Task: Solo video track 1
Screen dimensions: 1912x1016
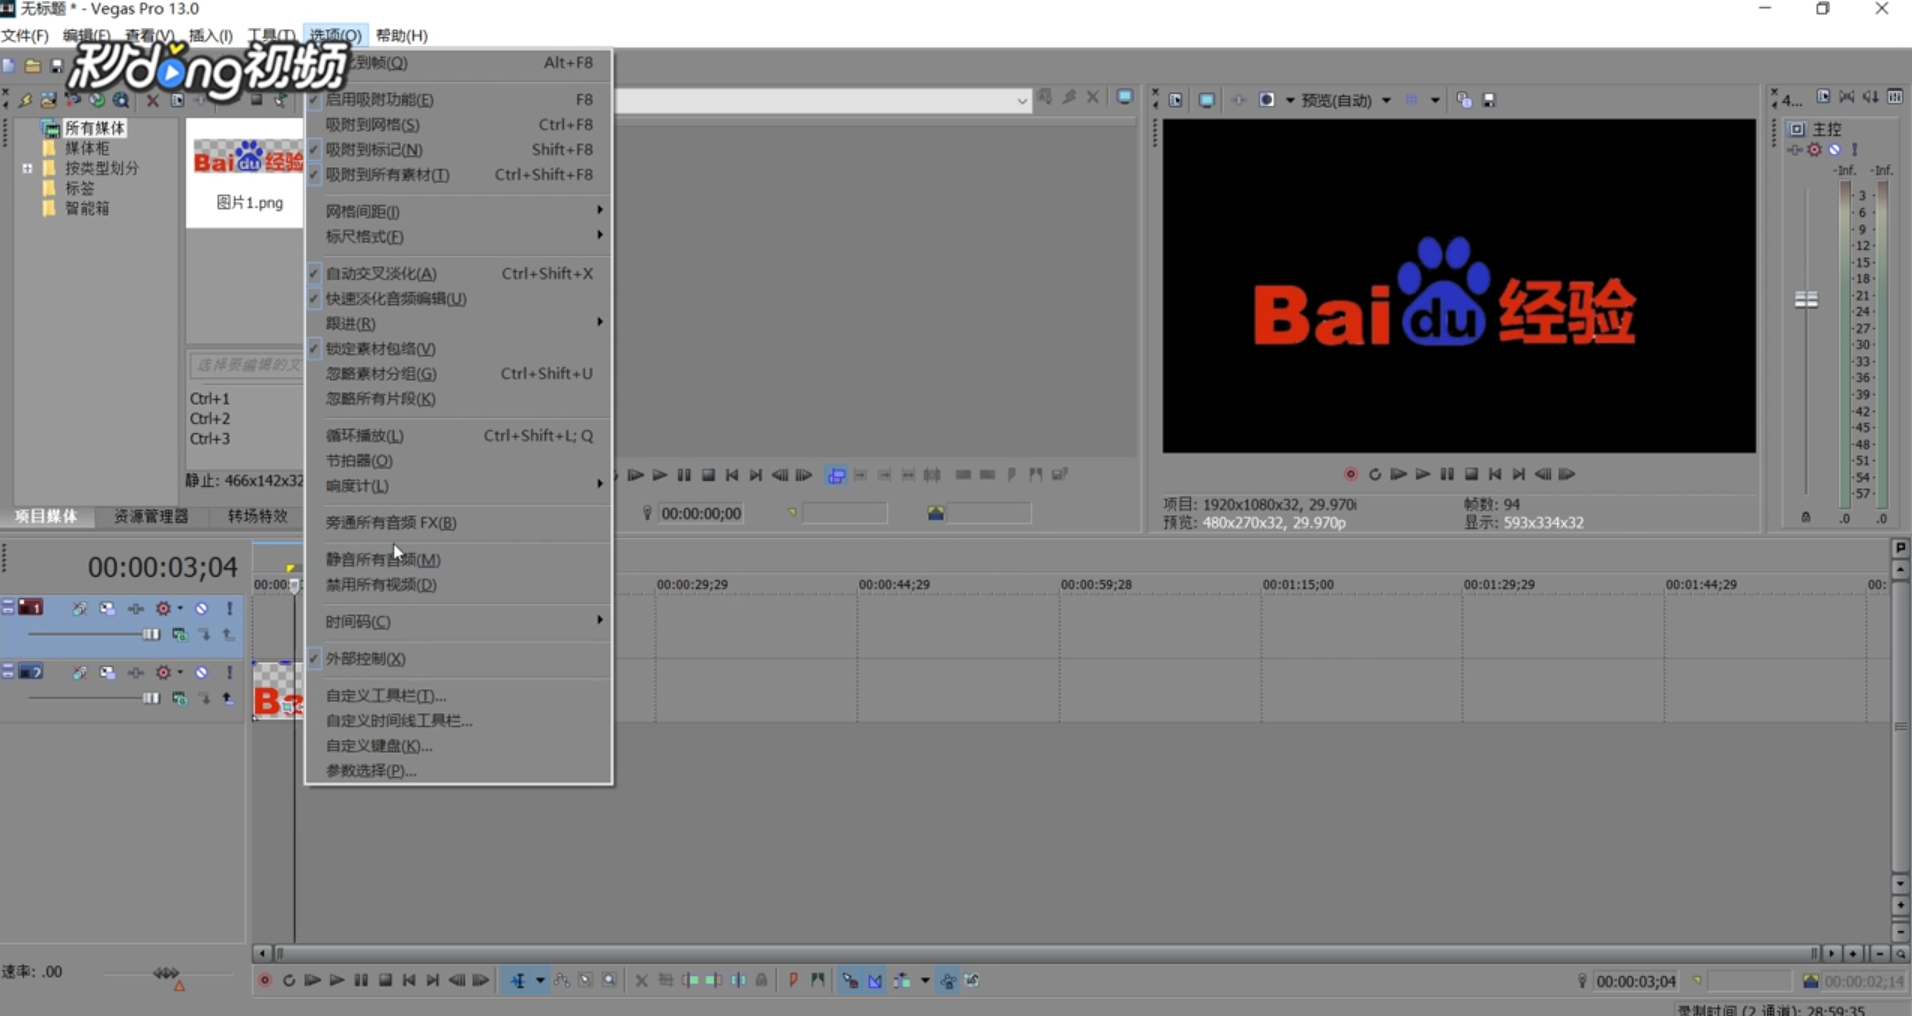Action: click(x=229, y=608)
